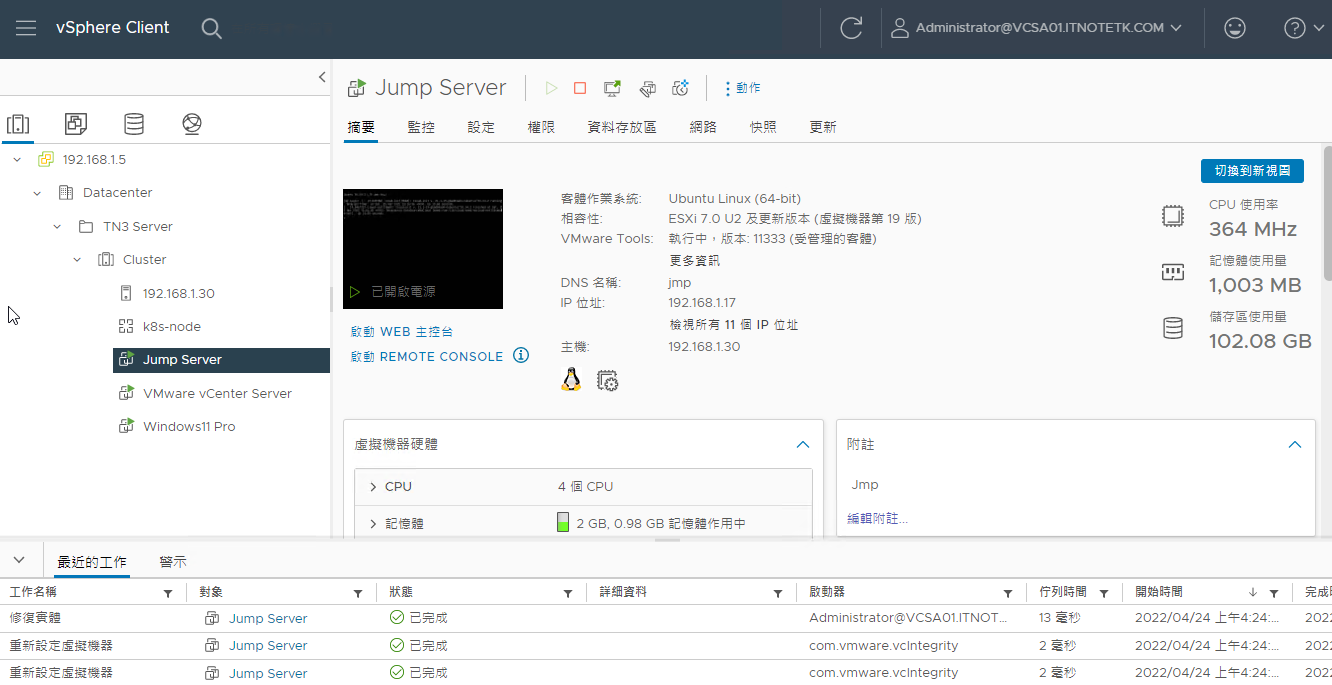Switch to 警示 alarms tab
This screenshot has height=685, width=1332.
[173, 562]
